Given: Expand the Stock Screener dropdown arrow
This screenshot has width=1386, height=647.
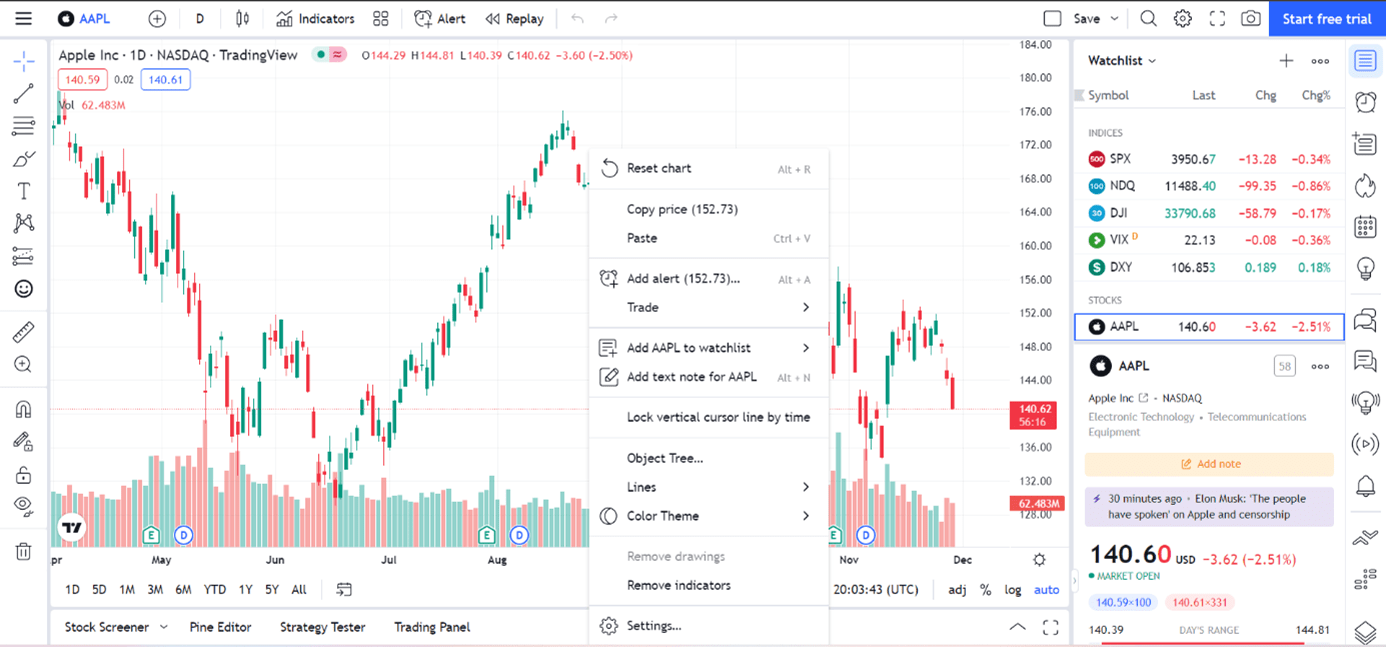Looking at the screenshot, I should [164, 627].
